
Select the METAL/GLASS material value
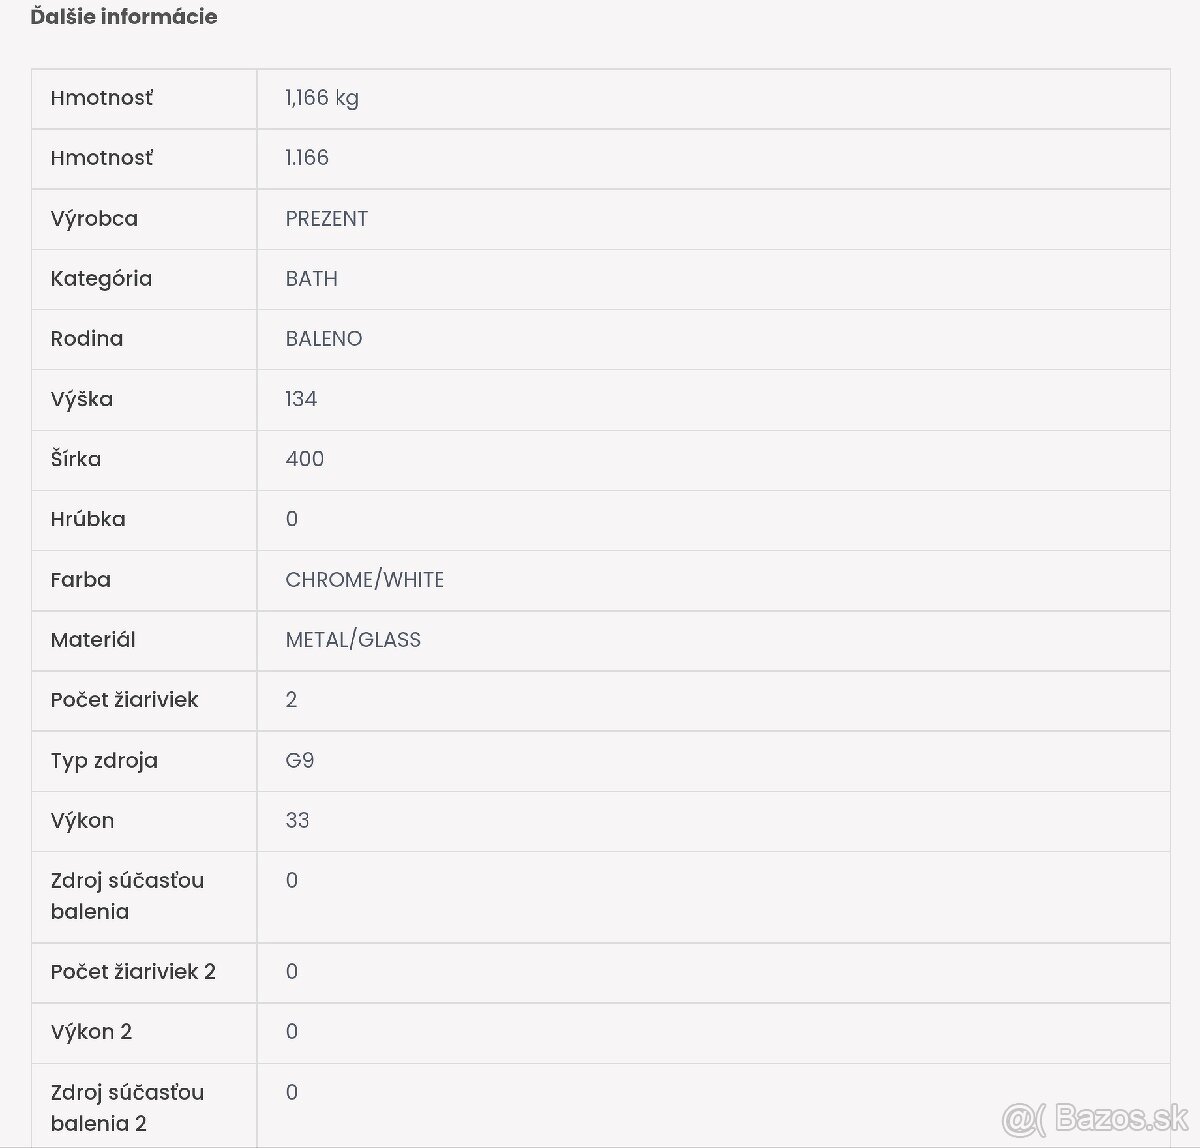click(353, 640)
